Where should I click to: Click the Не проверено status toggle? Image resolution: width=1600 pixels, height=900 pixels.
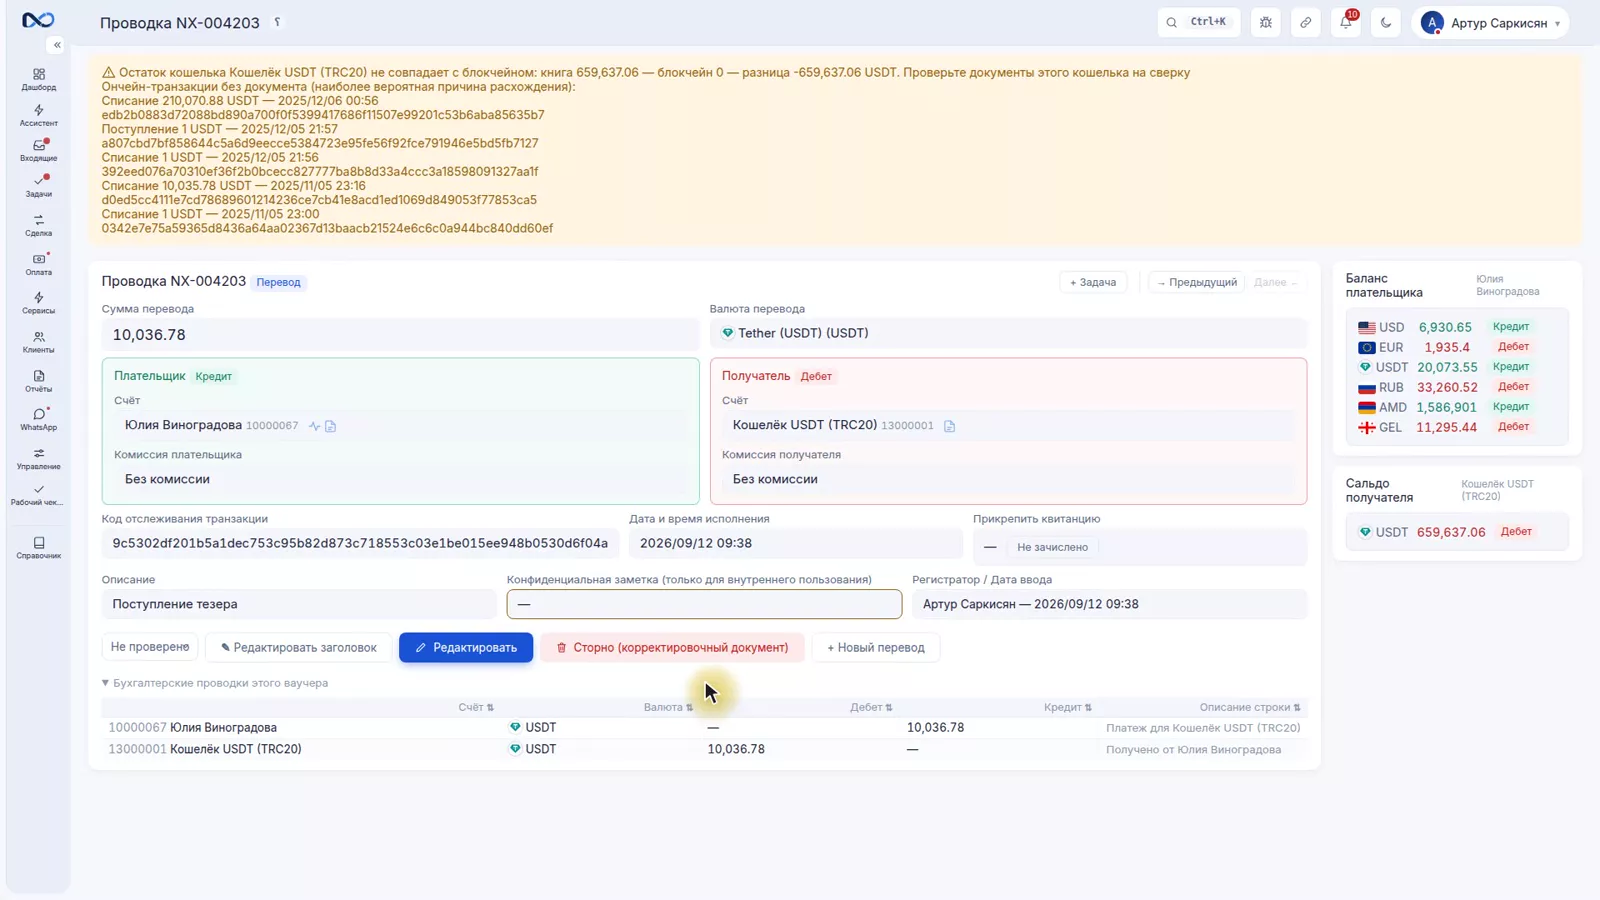(150, 647)
